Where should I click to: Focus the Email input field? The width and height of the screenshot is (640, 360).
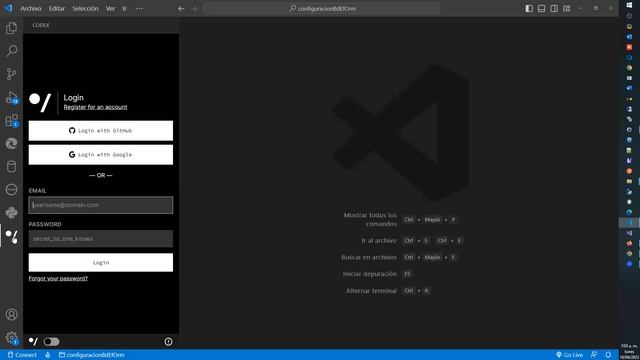[101, 205]
